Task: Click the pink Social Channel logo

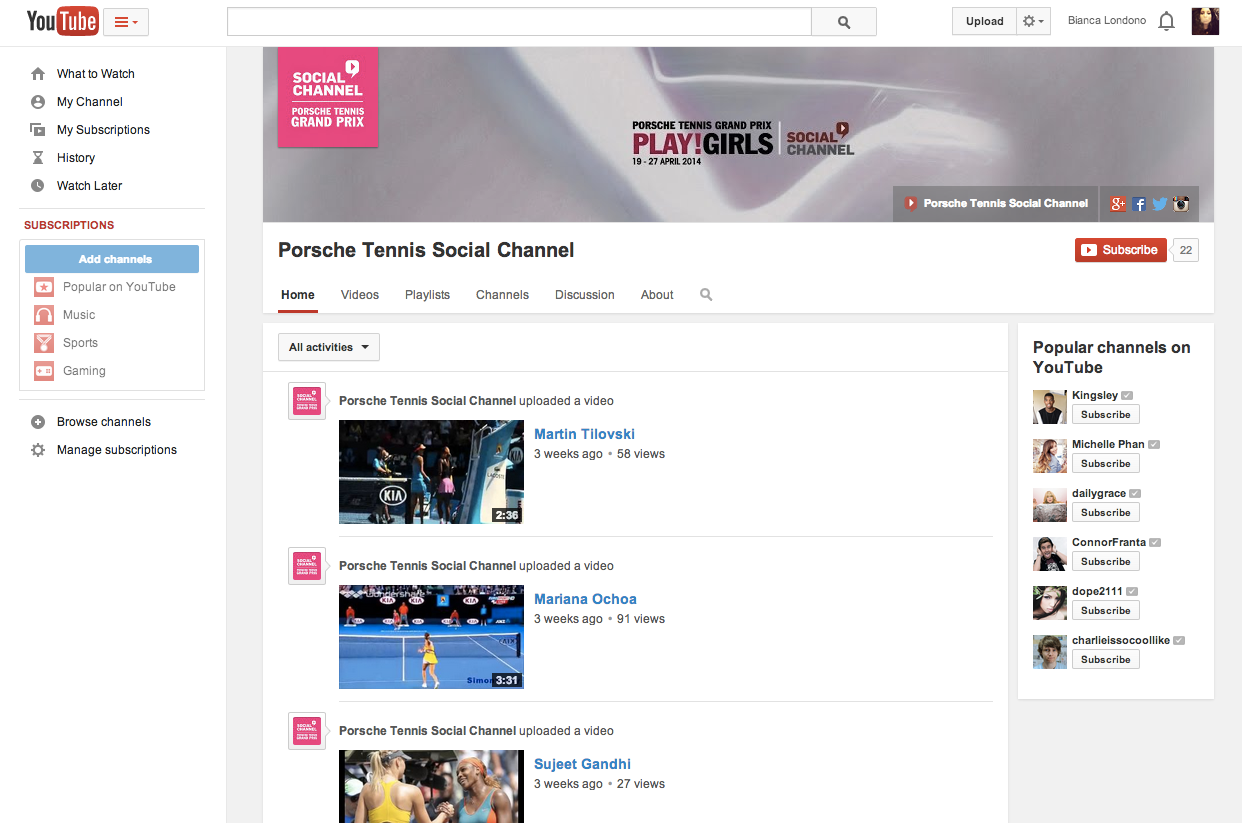Action: coord(327,97)
